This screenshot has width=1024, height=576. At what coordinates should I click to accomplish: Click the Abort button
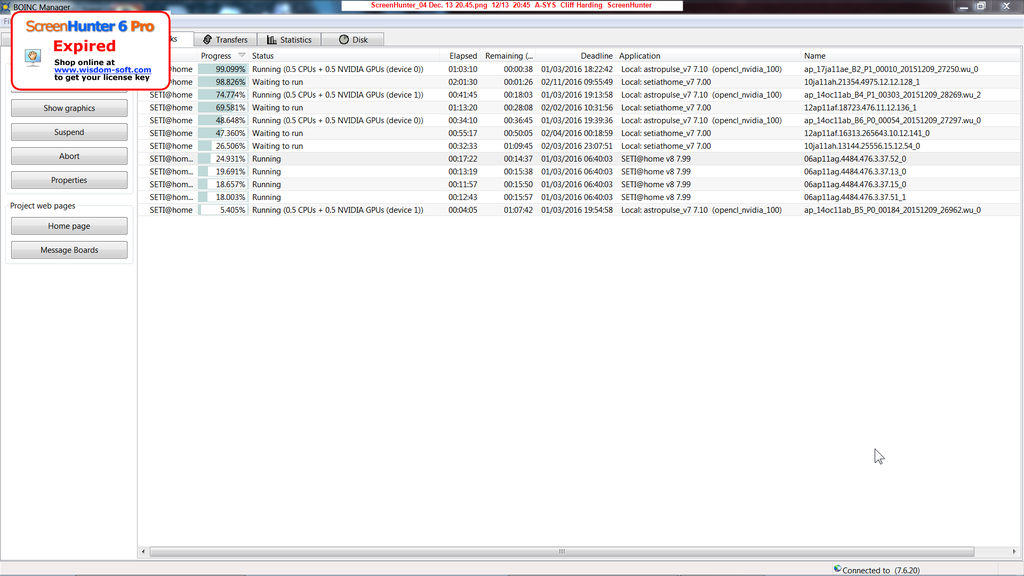(x=69, y=157)
